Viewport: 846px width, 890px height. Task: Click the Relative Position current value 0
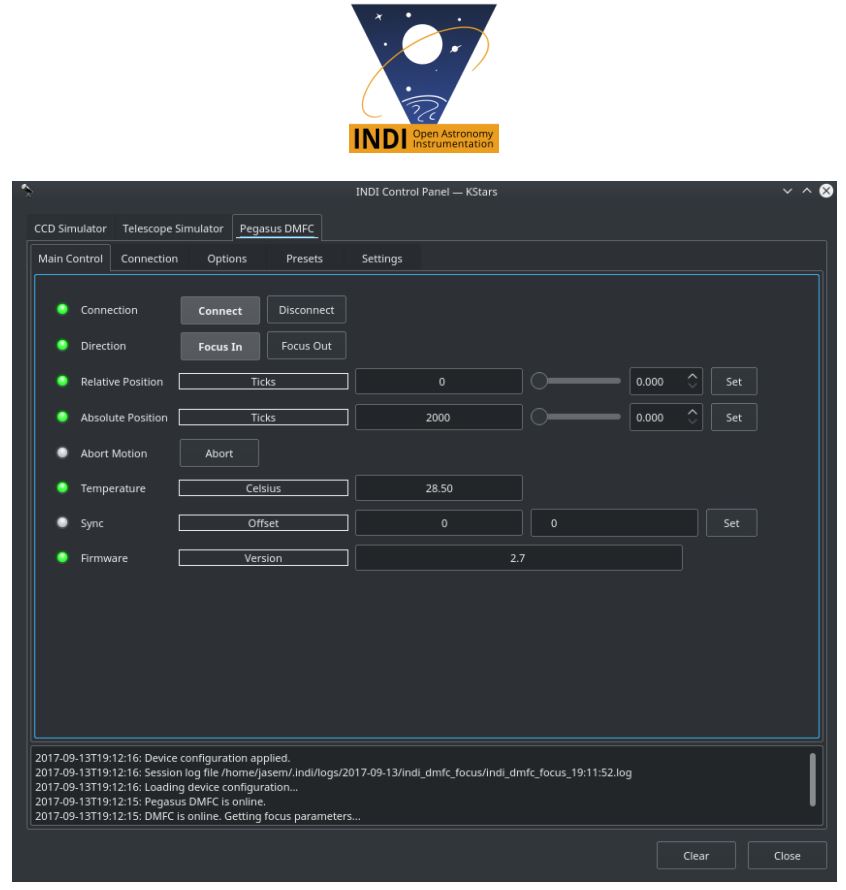point(438,381)
